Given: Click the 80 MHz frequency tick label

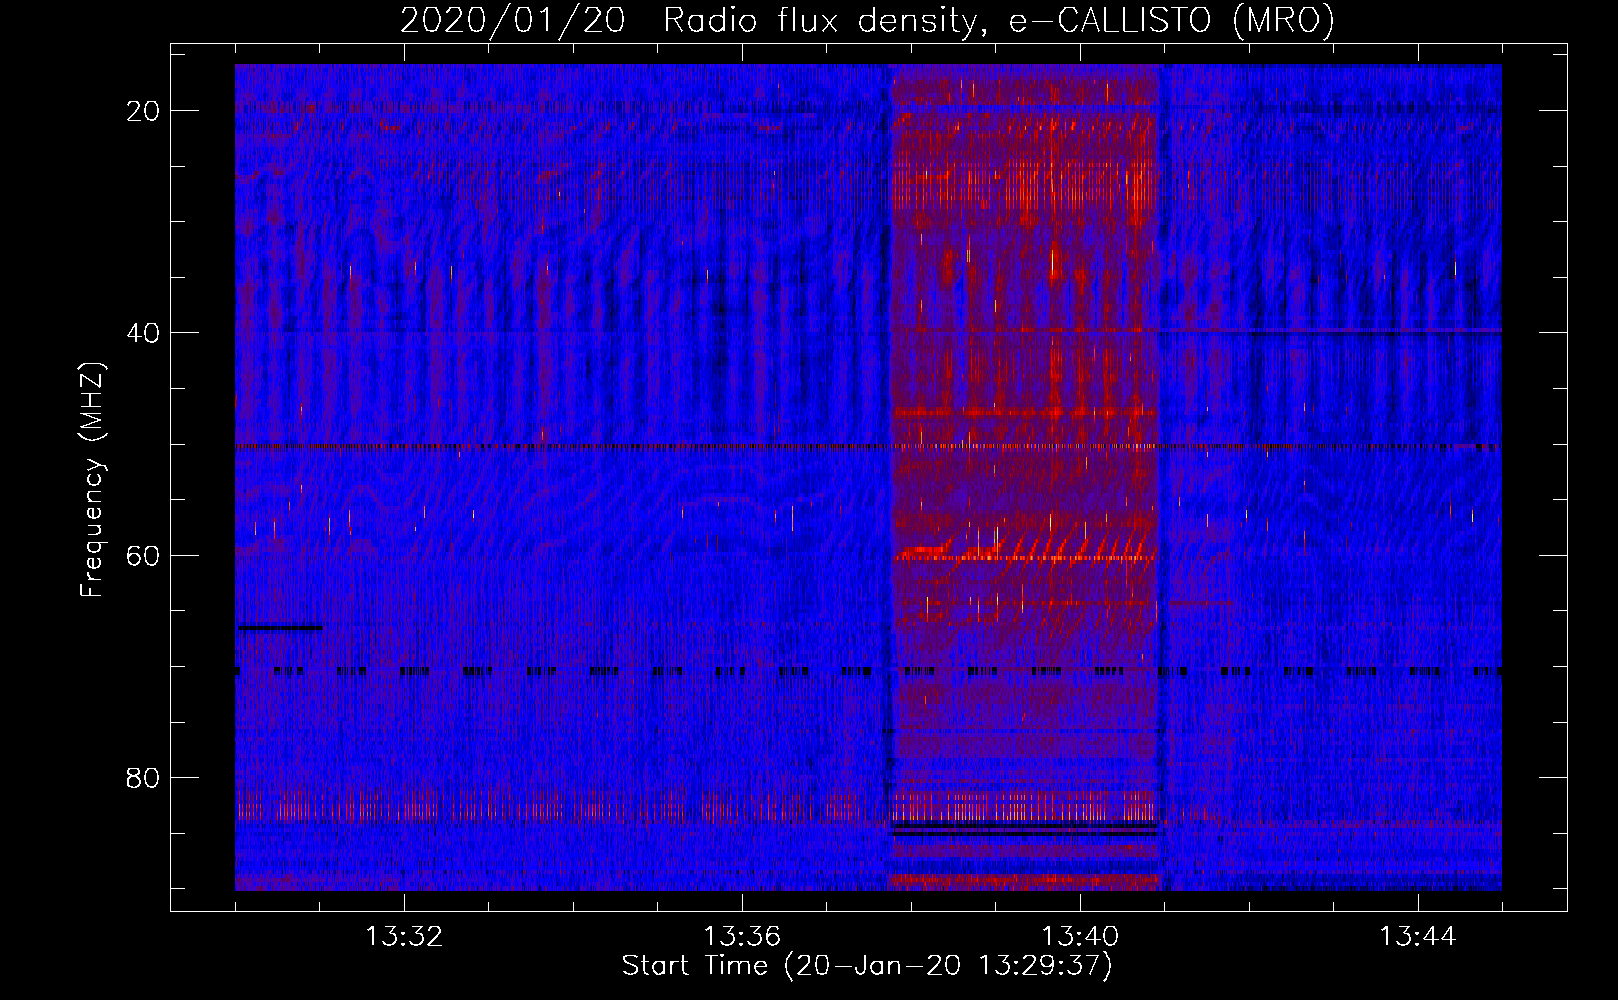Looking at the screenshot, I should (144, 778).
